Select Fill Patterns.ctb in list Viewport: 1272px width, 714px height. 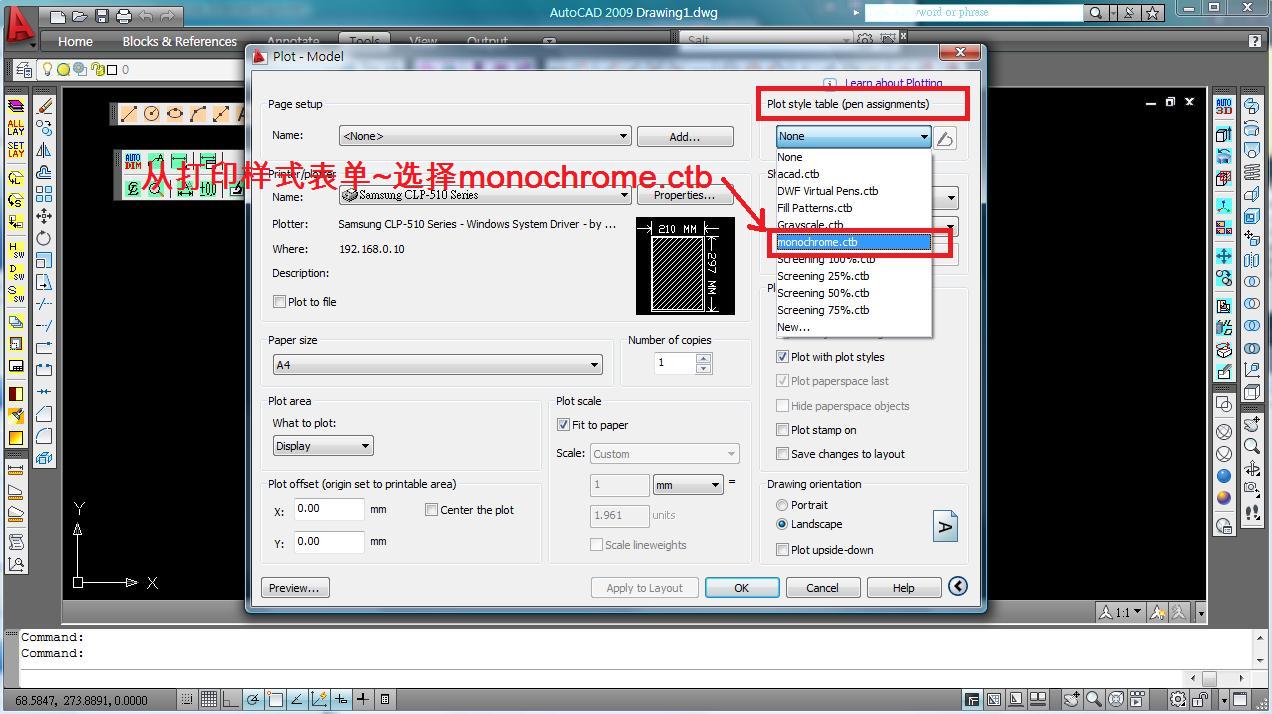854,208
